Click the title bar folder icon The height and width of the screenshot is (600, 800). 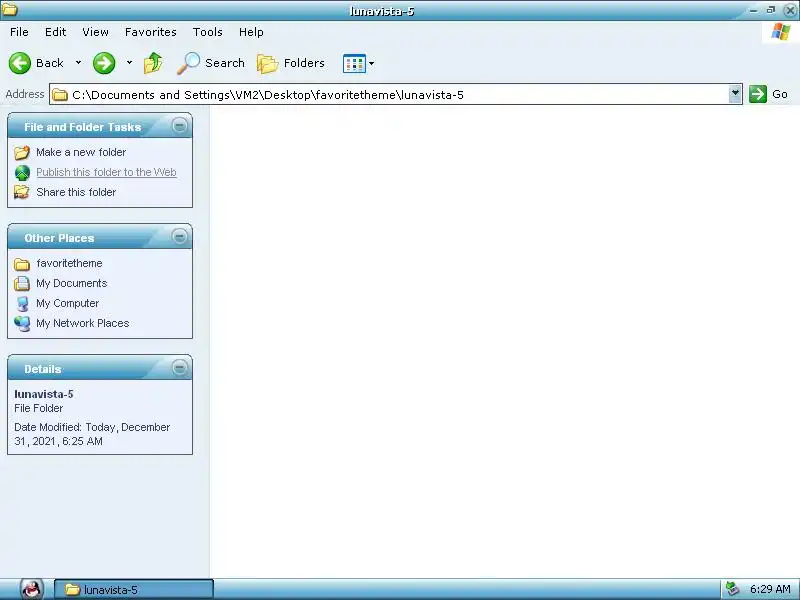(9, 9)
